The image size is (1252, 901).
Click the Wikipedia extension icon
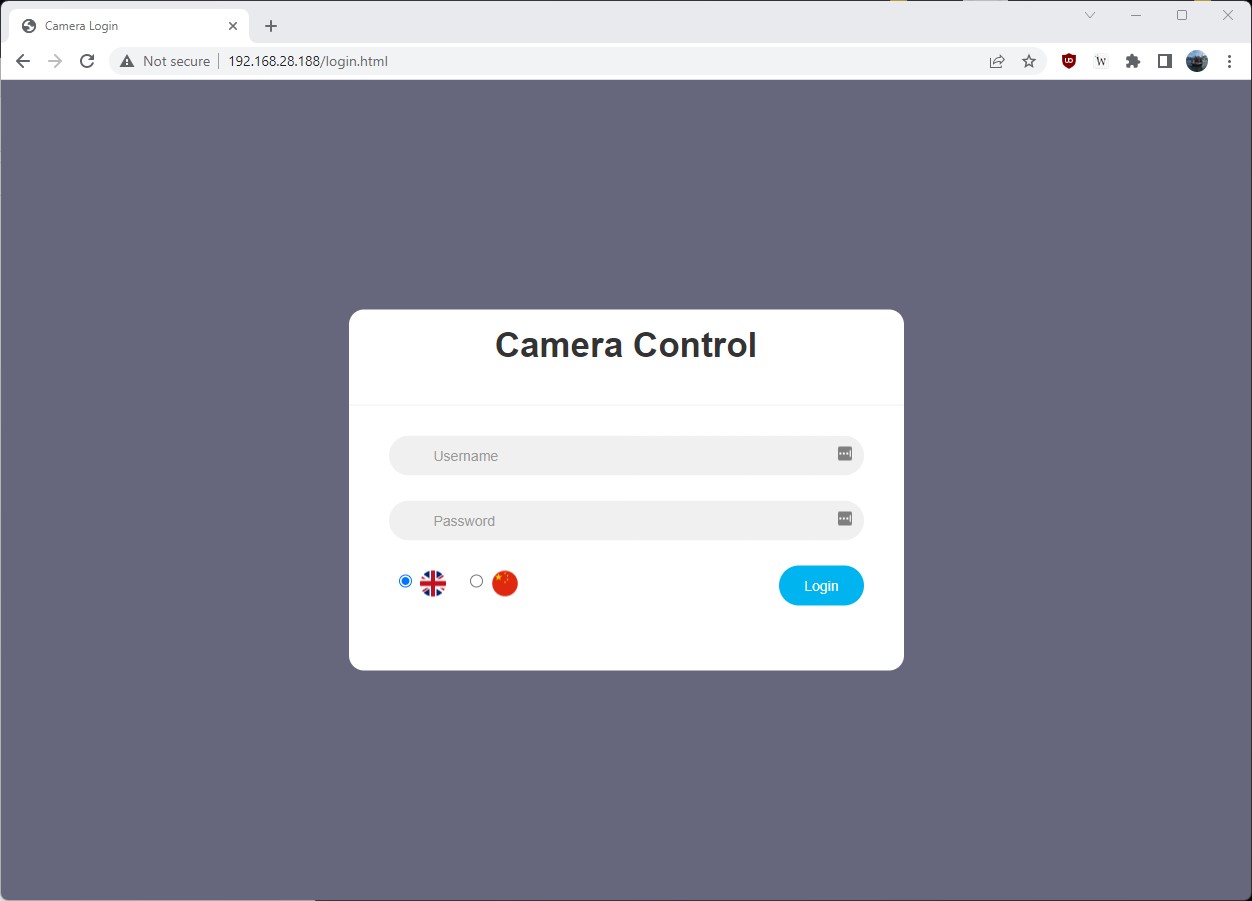(x=1101, y=61)
